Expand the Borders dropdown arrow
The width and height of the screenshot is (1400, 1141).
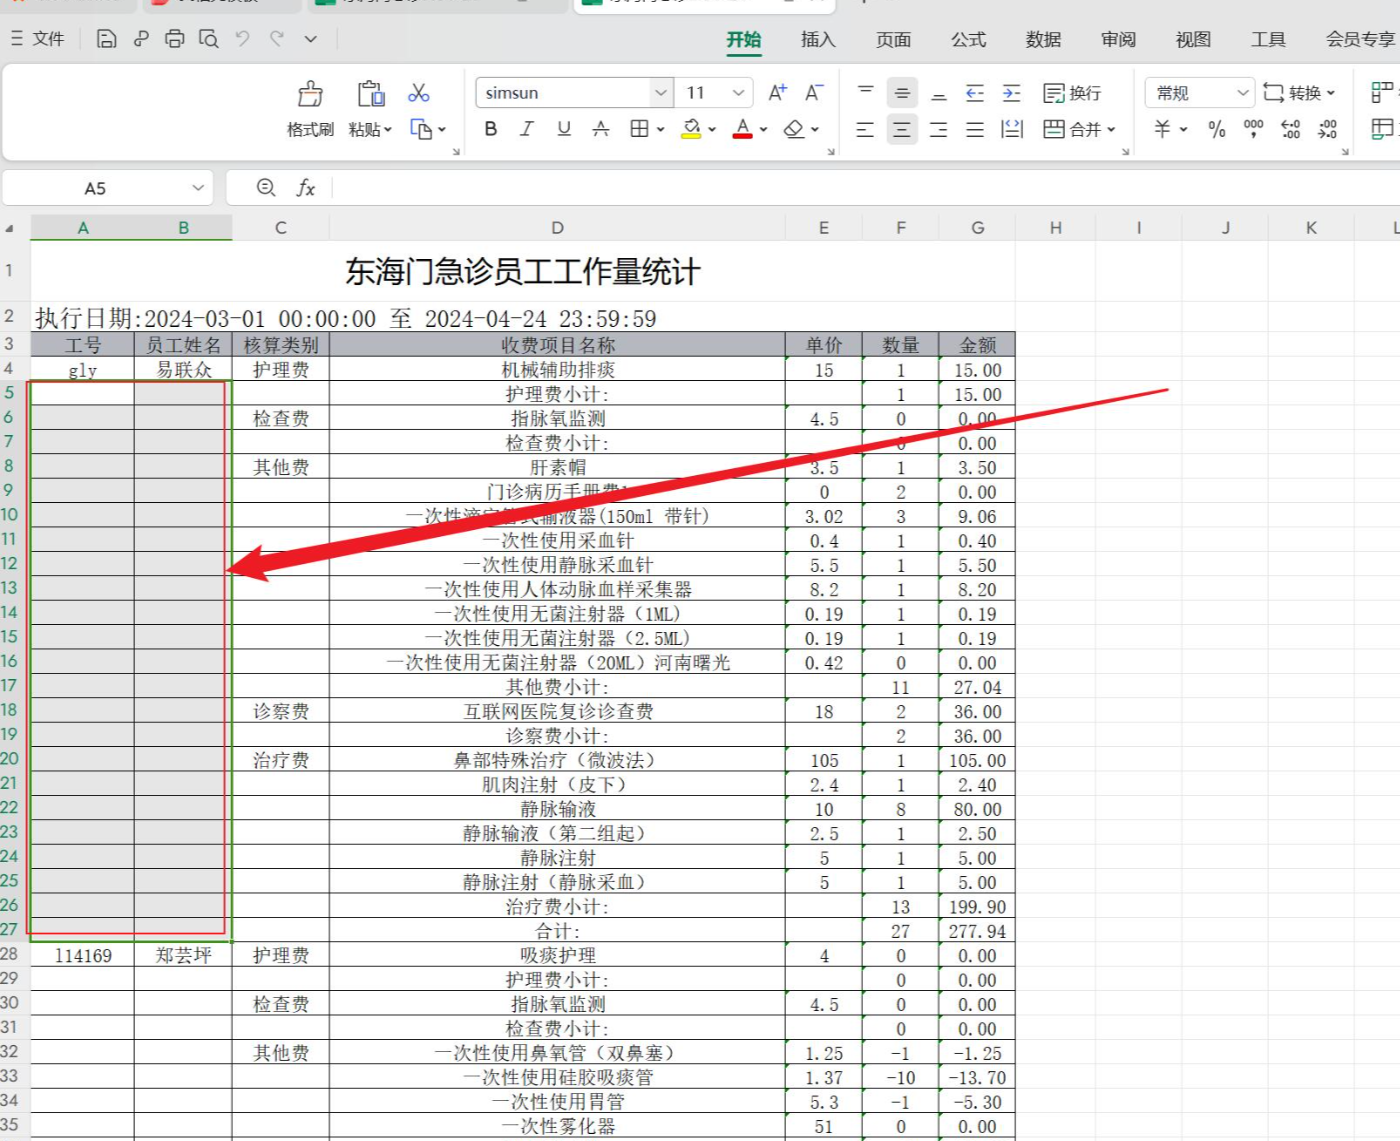point(661,129)
